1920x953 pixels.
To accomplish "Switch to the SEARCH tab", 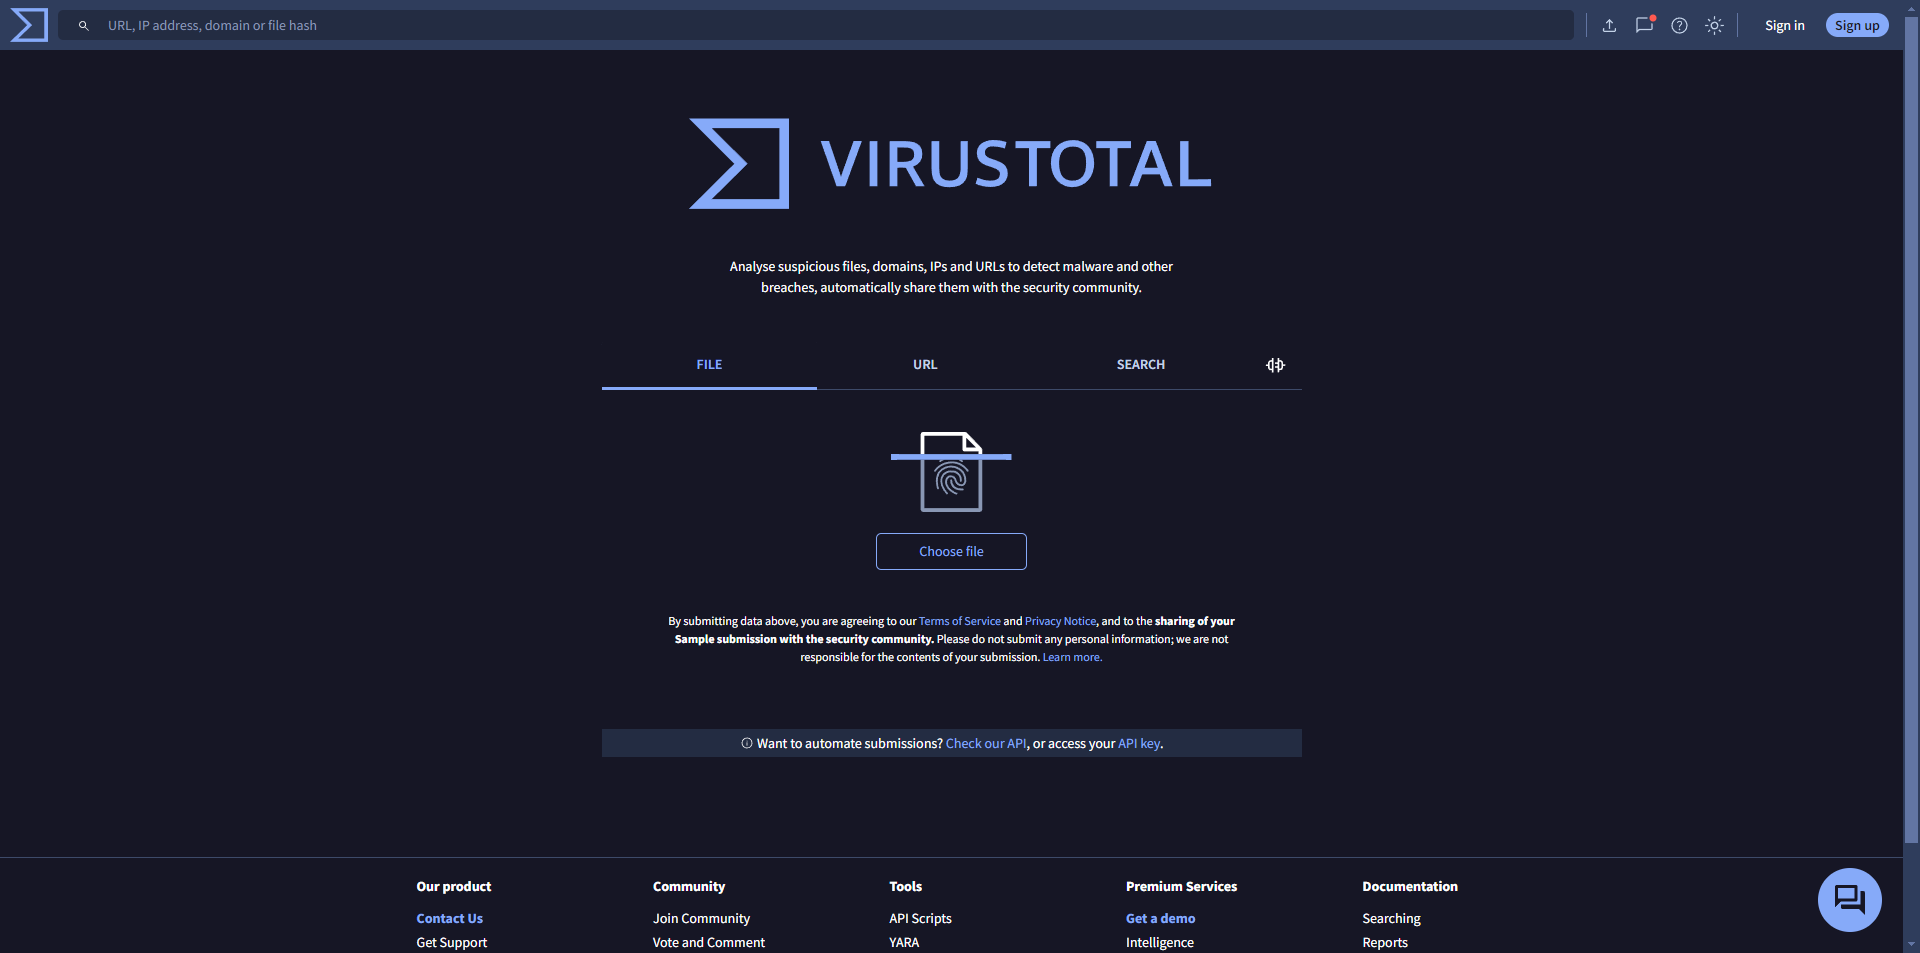I will click(1140, 365).
